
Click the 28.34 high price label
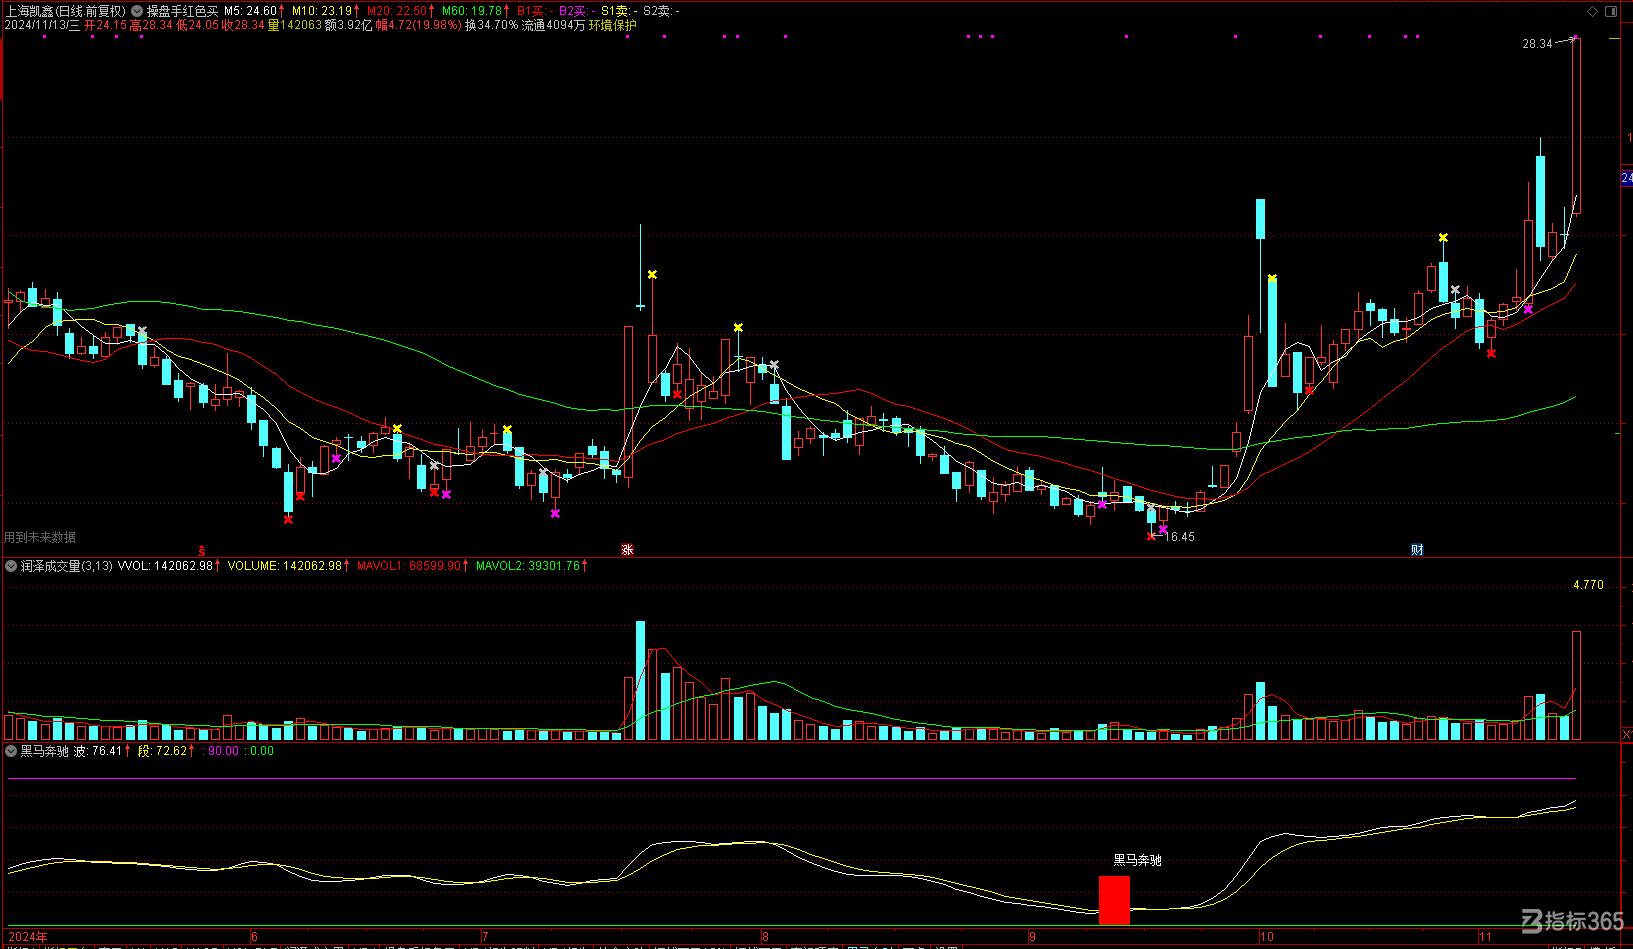[x=1537, y=44]
